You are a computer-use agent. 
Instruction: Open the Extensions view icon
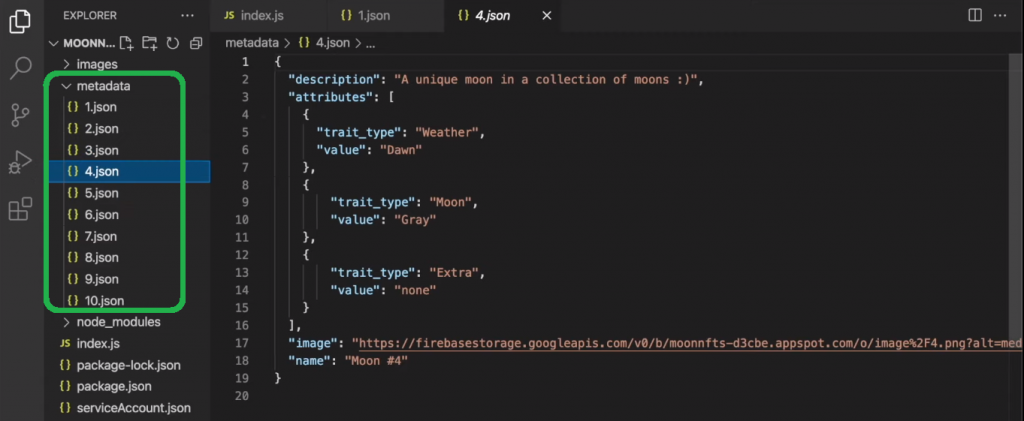coord(20,209)
